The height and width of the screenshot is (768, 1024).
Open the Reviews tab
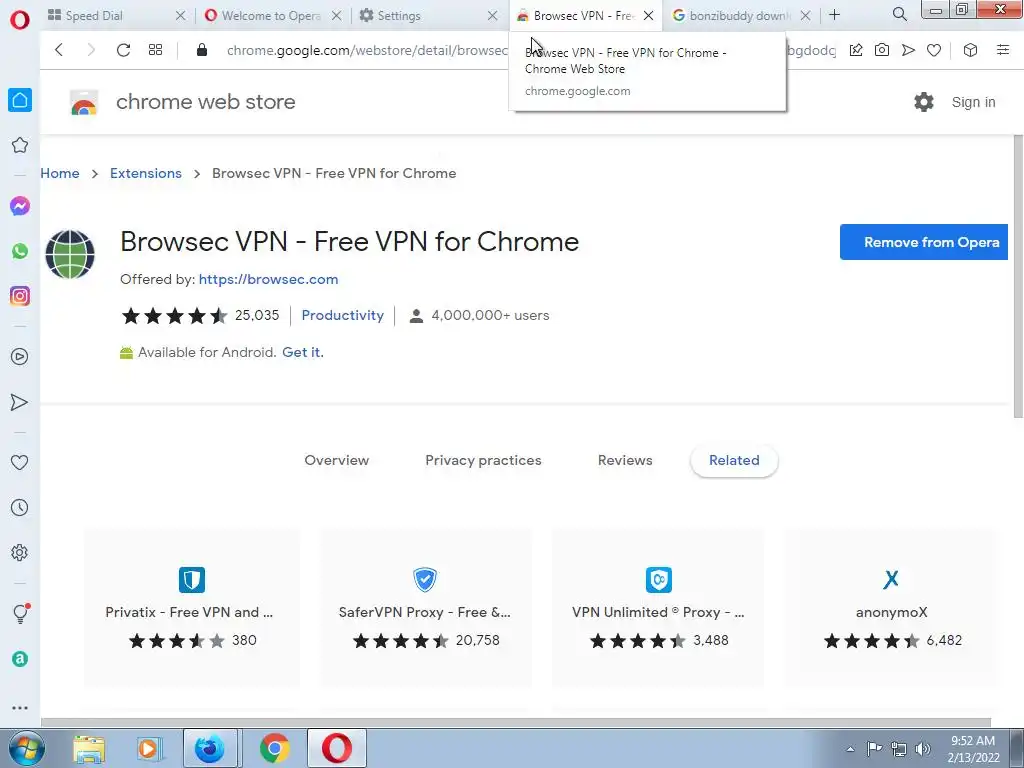pyautogui.click(x=625, y=460)
